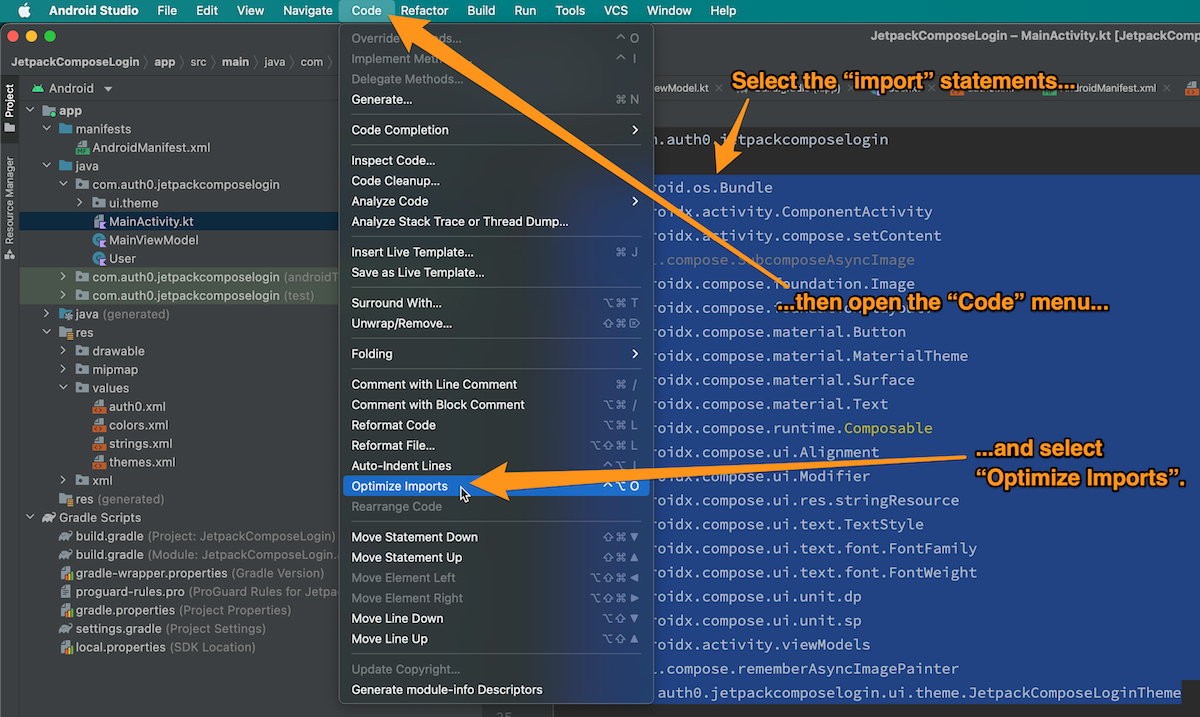
Task: Select Comment with Block Comment entry
Action: tap(495, 405)
